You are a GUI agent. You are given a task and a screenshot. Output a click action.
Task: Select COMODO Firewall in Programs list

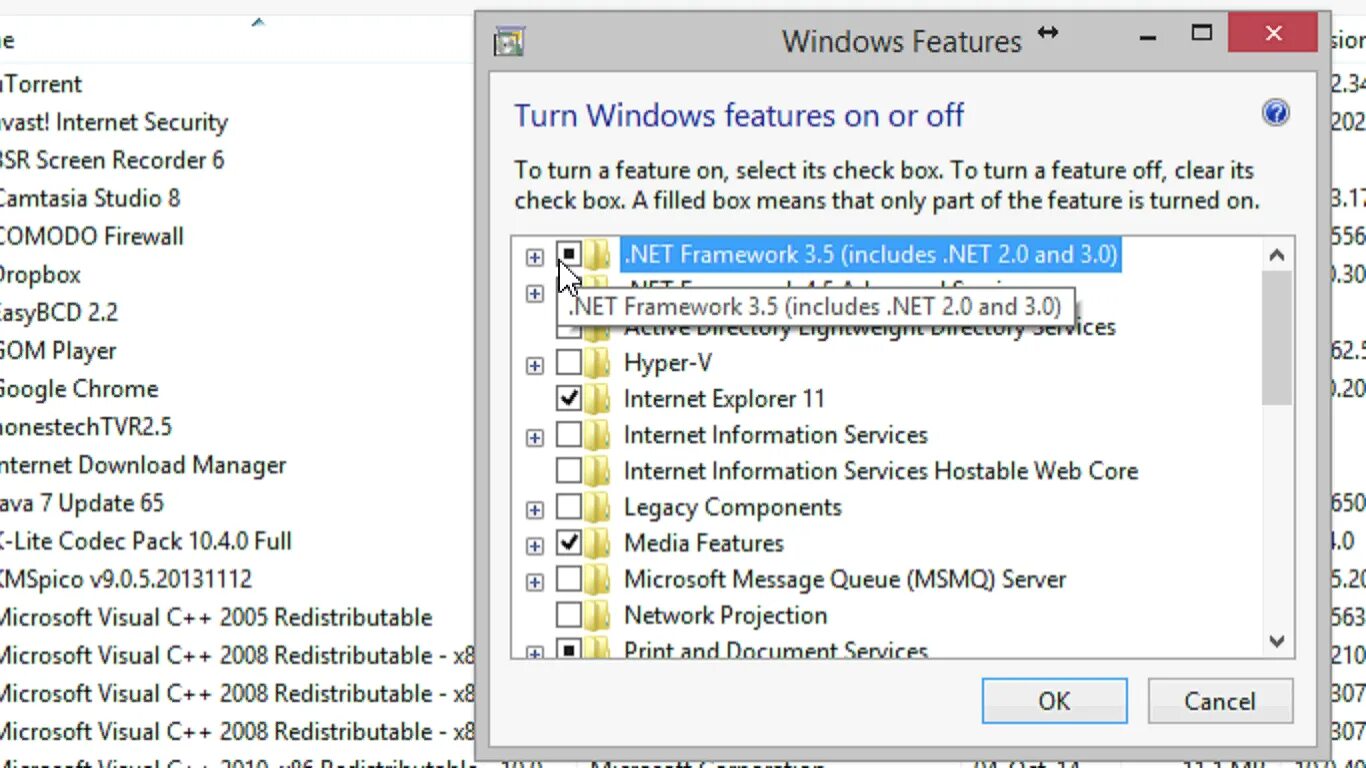[x=92, y=236]
